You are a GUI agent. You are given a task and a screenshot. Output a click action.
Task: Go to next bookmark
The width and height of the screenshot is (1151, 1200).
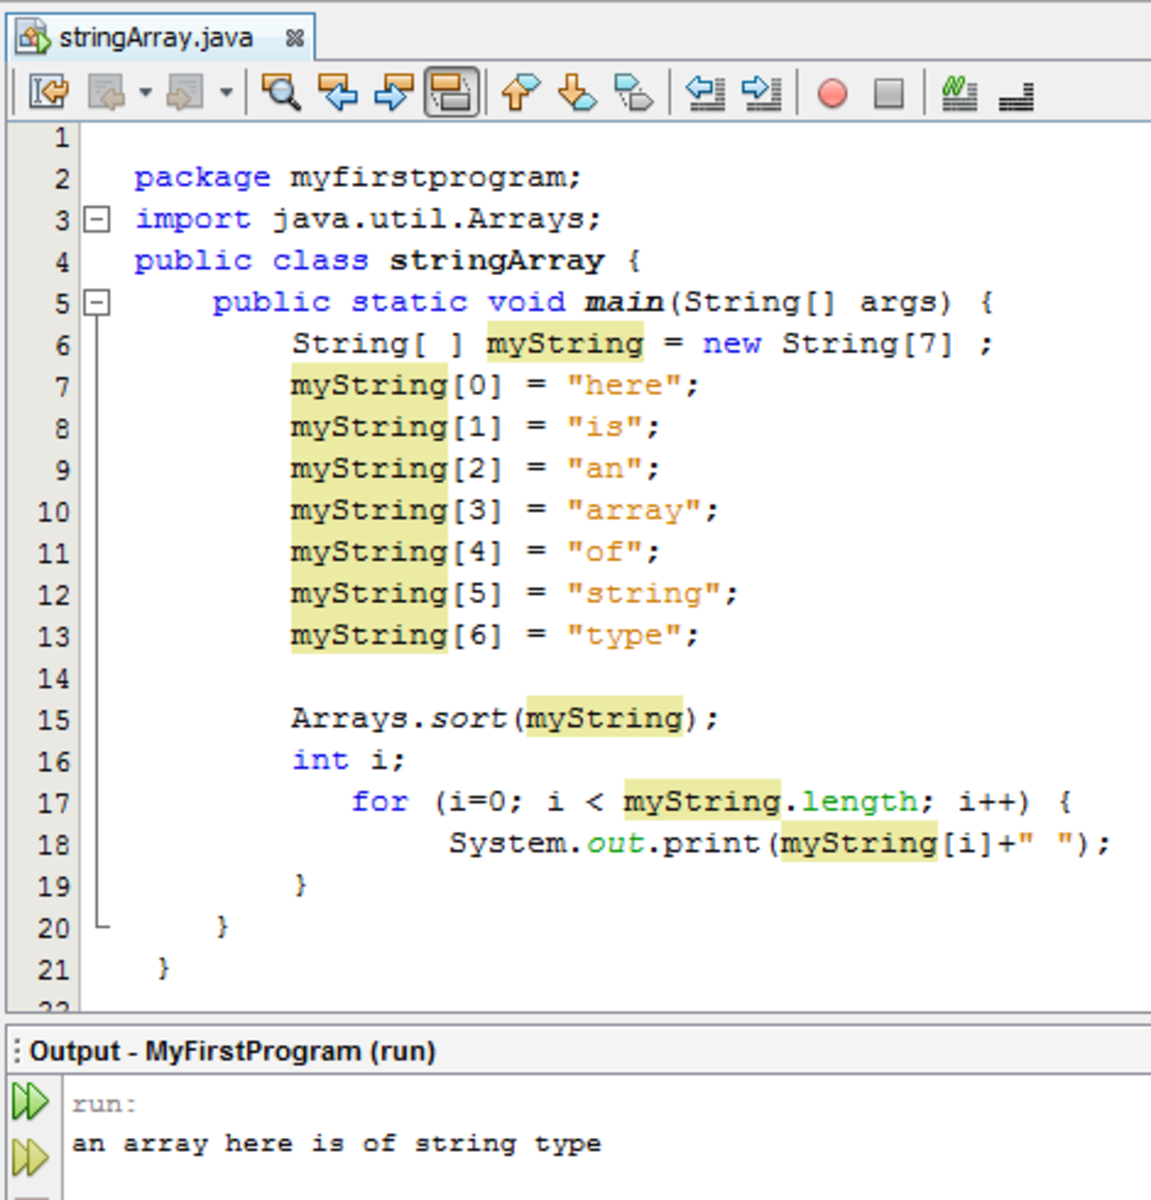click(577, 93)
